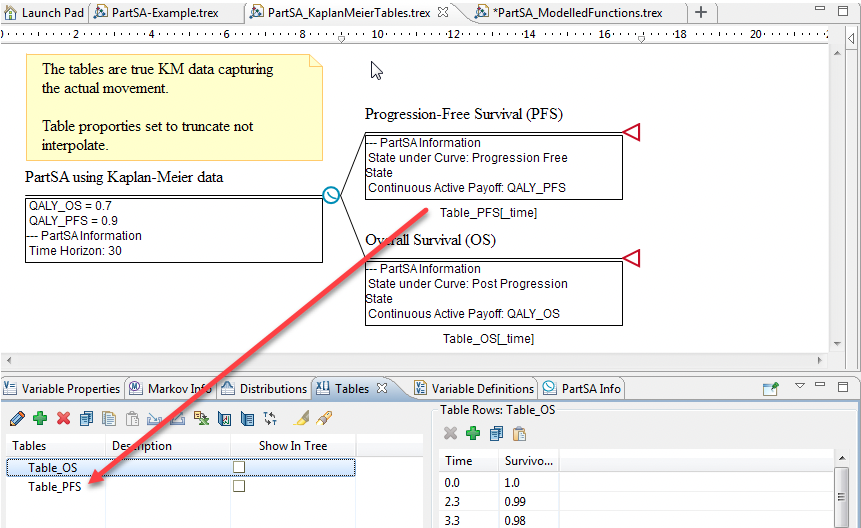The height and width of the screenshot is (528, 861).
Task: Paste rows in Table Rows panel
Action: (x=519, y=433)
